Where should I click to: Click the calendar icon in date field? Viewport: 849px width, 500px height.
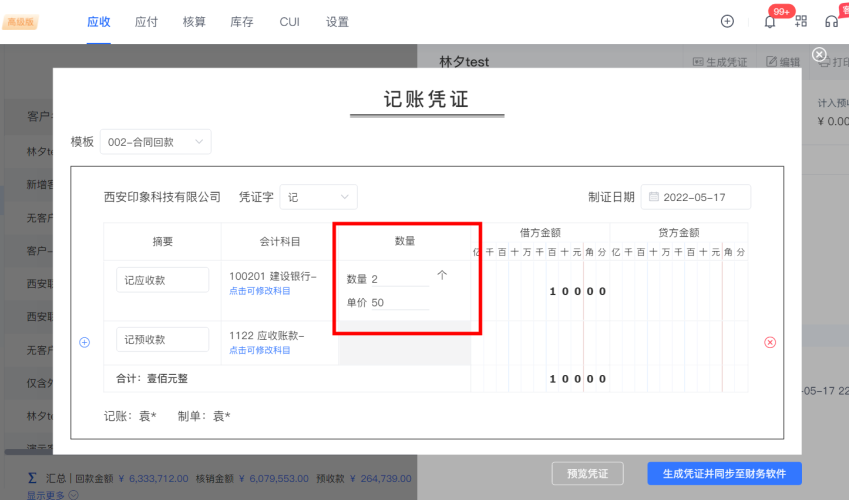tap(654, 197)
